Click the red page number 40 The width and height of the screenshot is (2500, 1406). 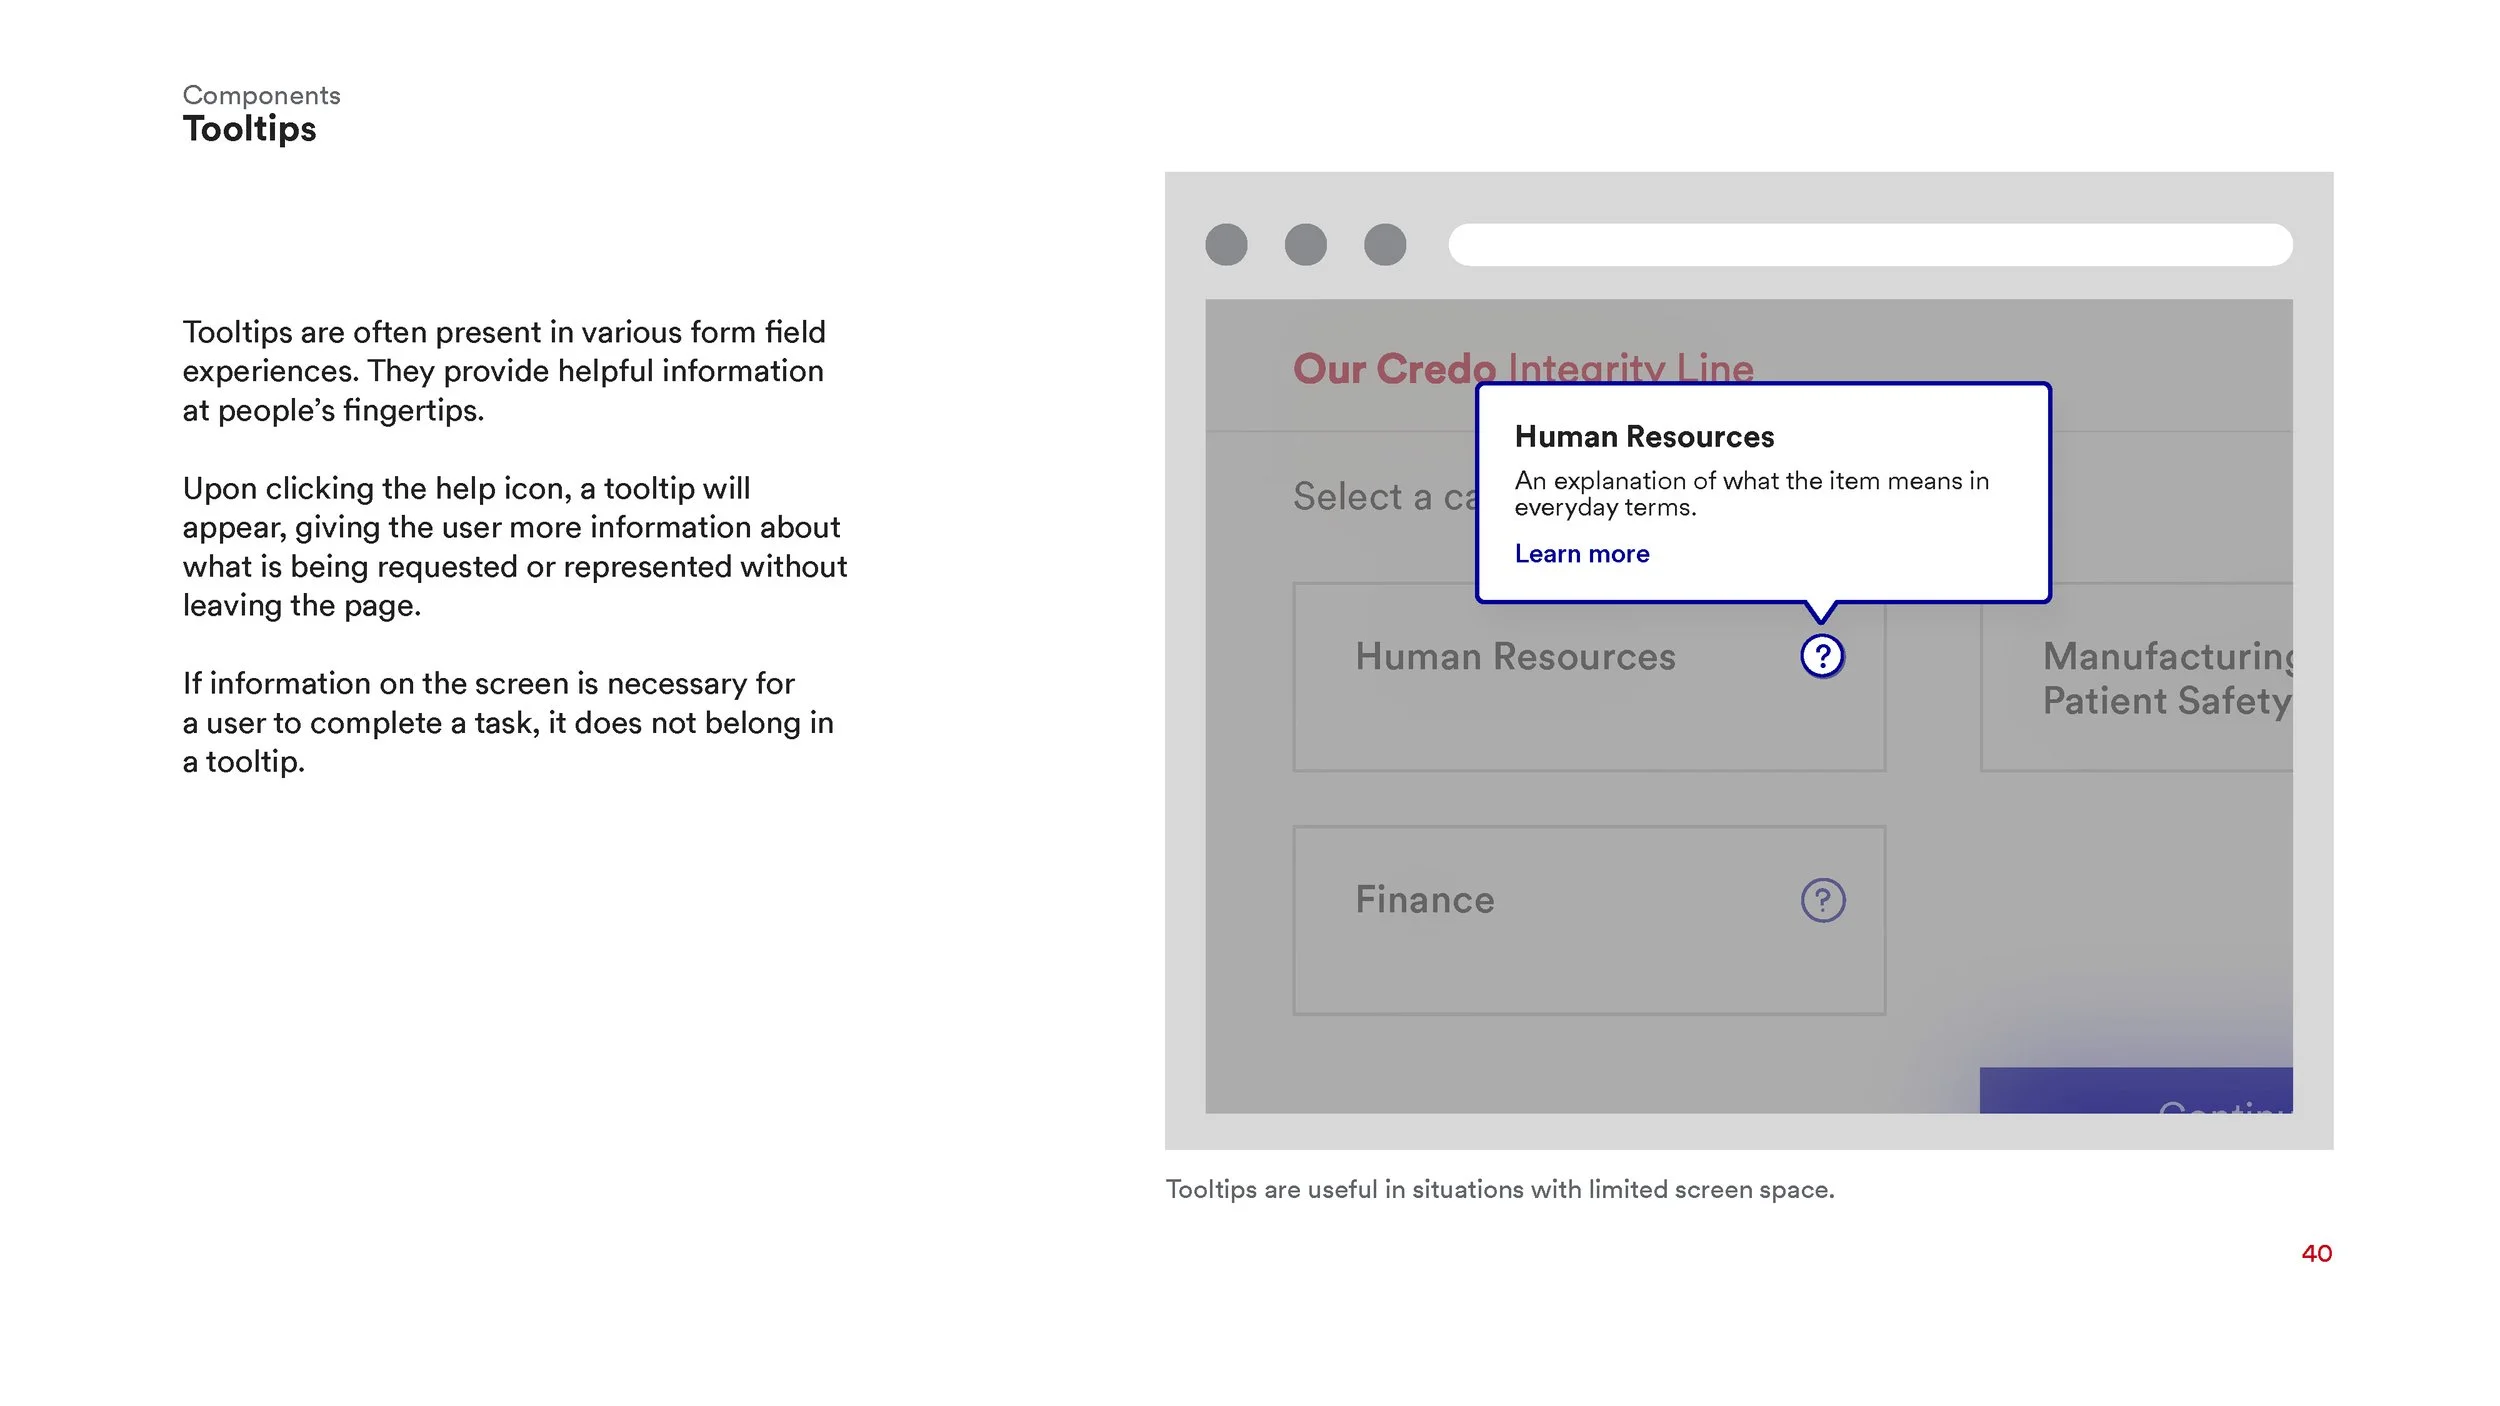click(x=2316, y=1253)
